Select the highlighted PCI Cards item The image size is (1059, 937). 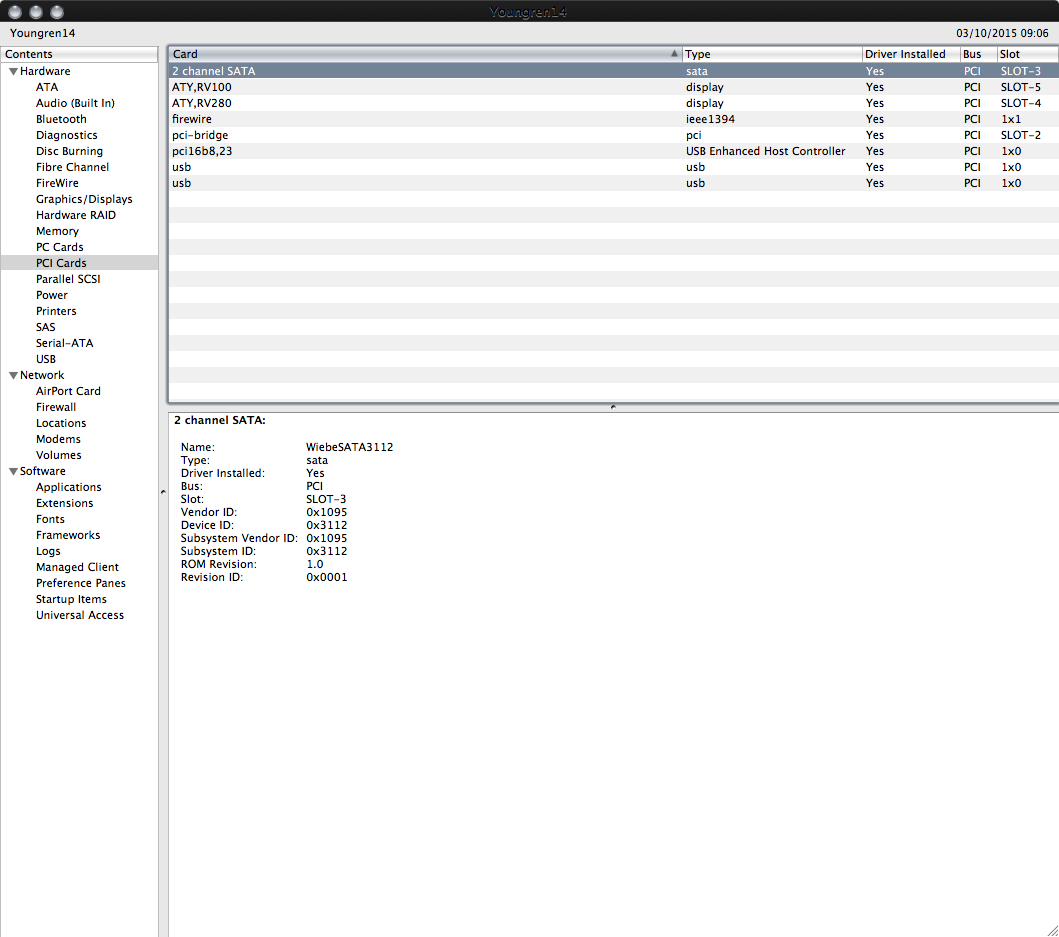click(80, 263)
